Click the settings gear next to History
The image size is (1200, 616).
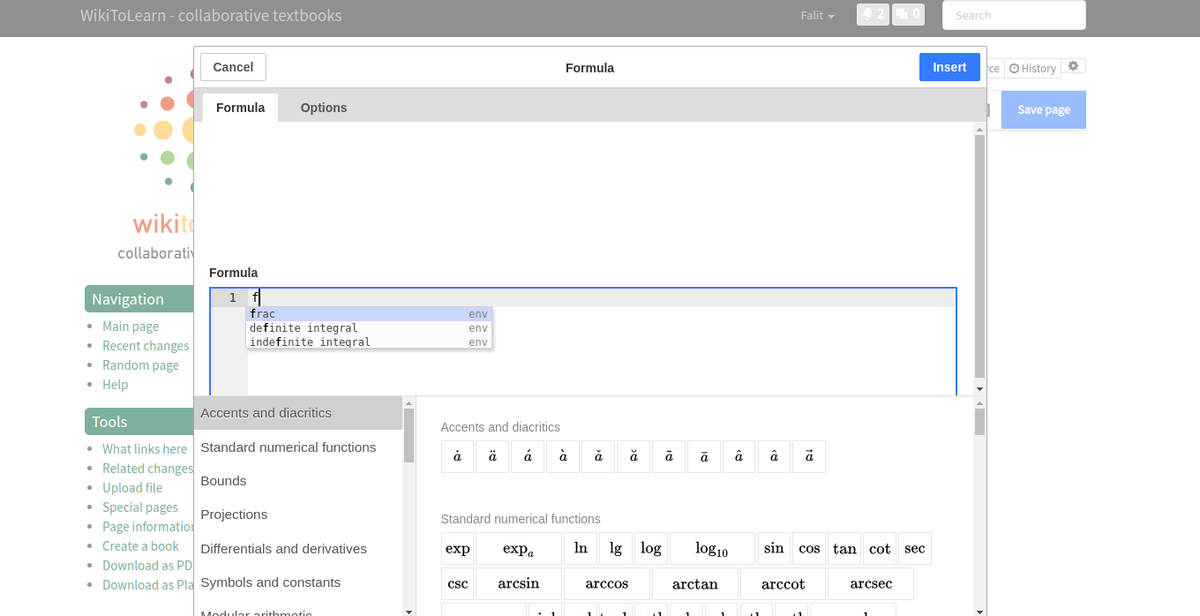1073,66
